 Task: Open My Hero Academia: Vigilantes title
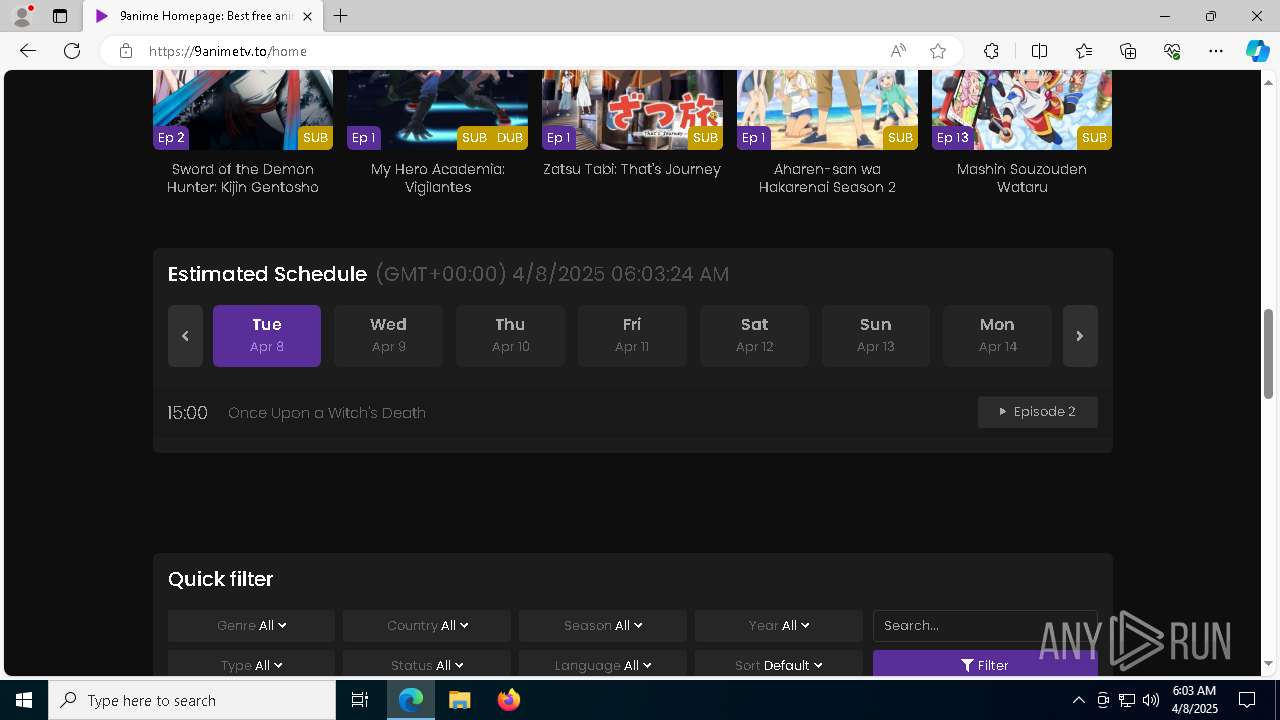pyautogui.click(x=438, y=178)
